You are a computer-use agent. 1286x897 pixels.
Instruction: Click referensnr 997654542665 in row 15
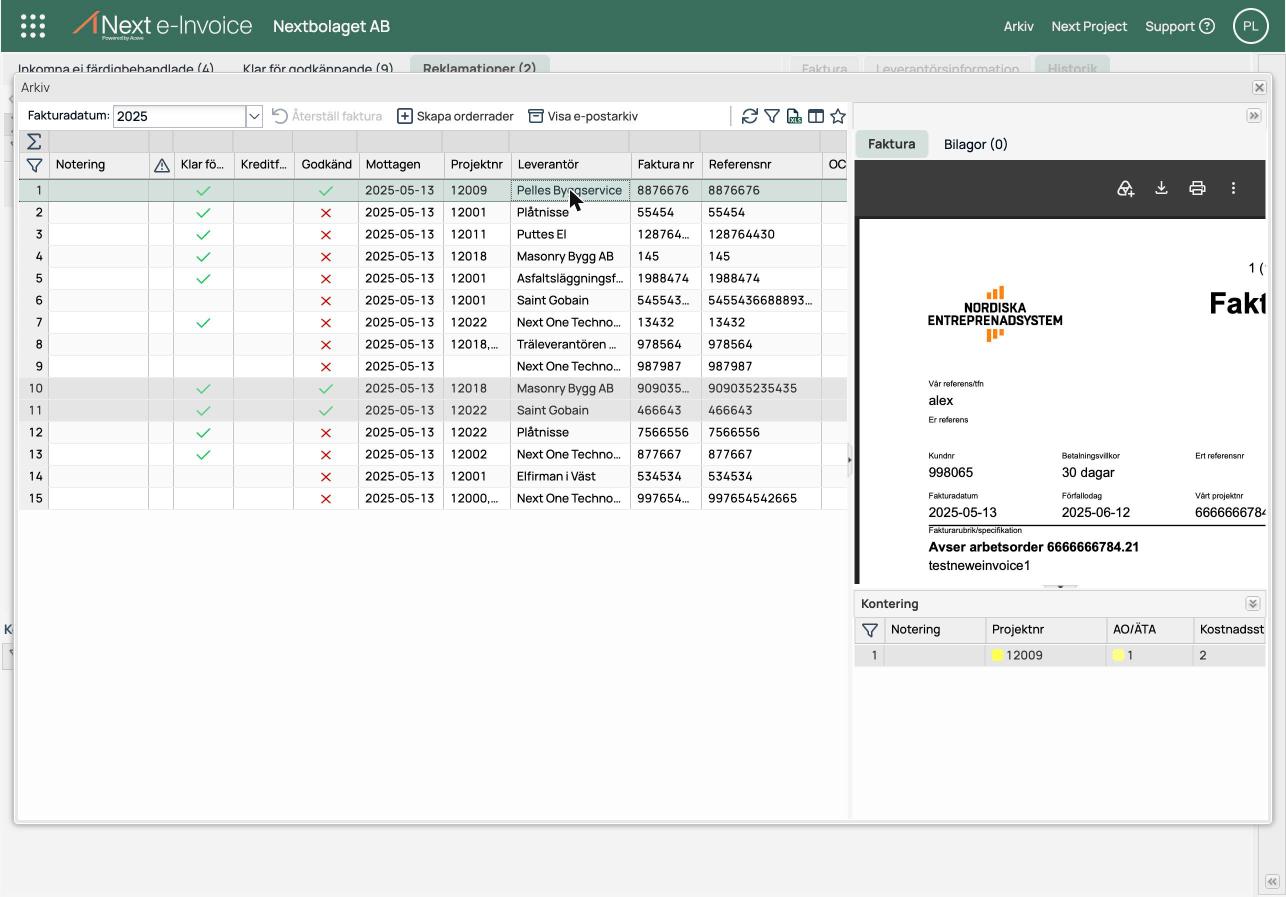click(x=752, y=498)
